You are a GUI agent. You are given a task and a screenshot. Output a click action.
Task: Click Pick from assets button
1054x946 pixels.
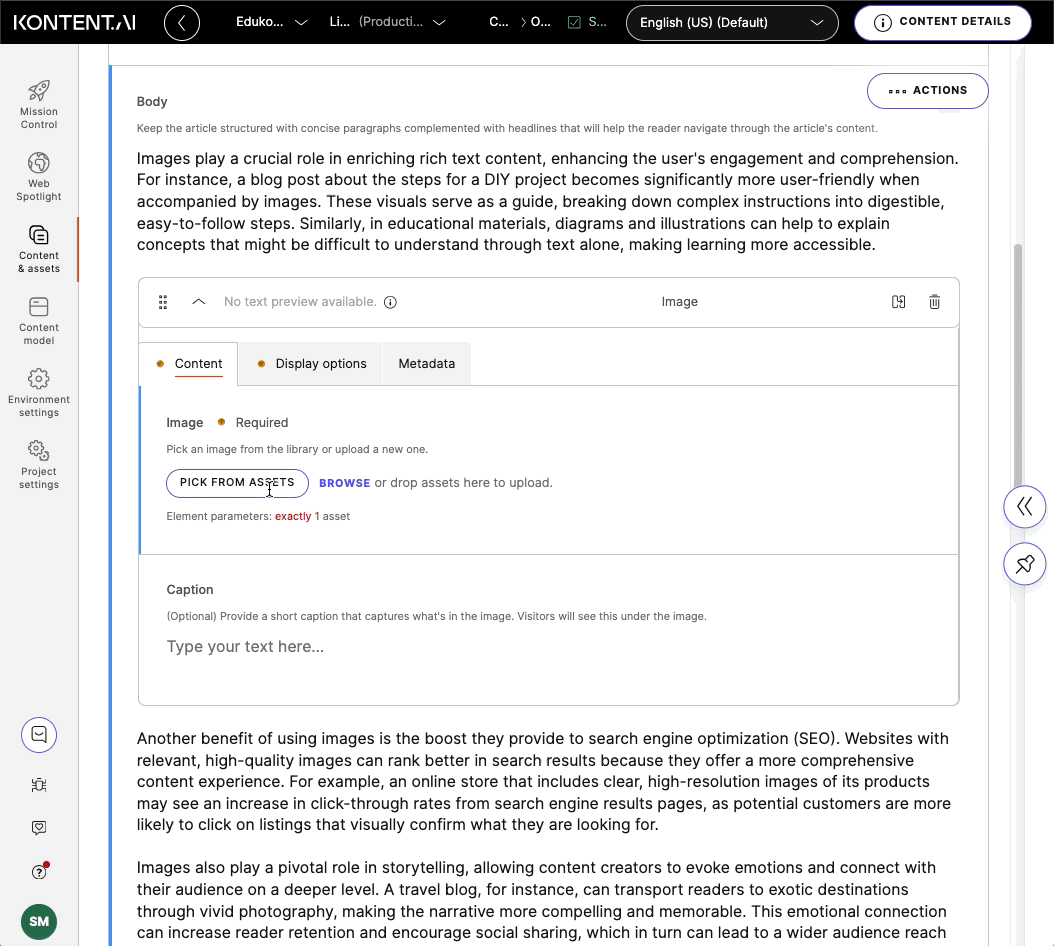(237, 483)
